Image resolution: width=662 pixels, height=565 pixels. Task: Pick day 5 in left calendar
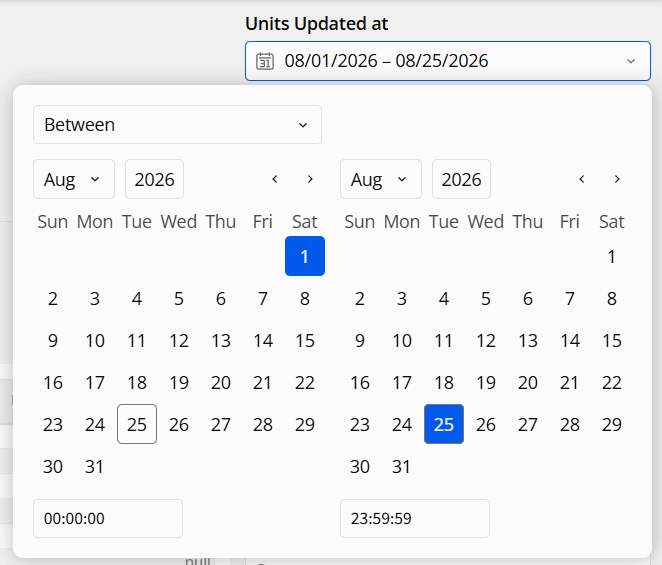coord(179,299)
